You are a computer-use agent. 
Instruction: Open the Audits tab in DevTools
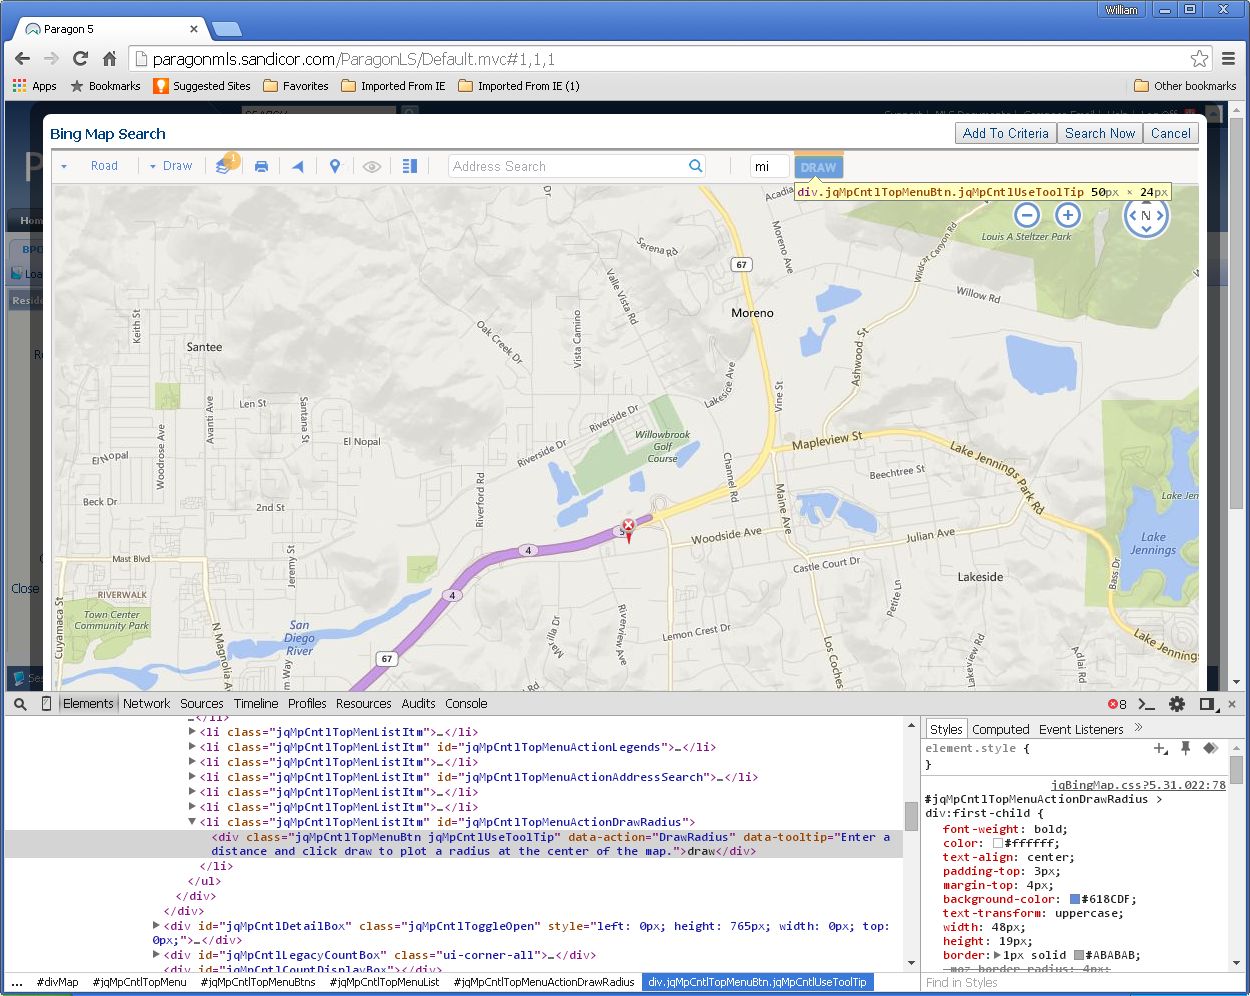coord(418,704)
